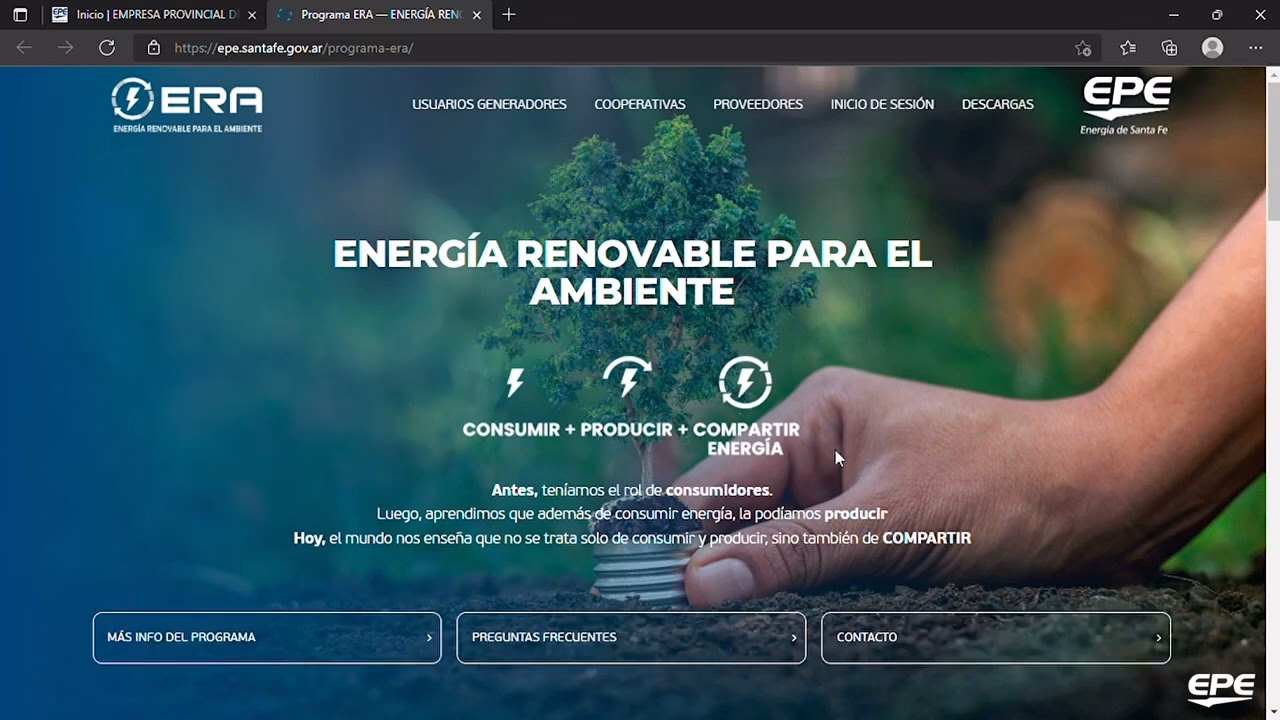Click the EPE Energía de Santa Fe logo
This screenshot has width=1280, height=720.
click(1125, 104)
